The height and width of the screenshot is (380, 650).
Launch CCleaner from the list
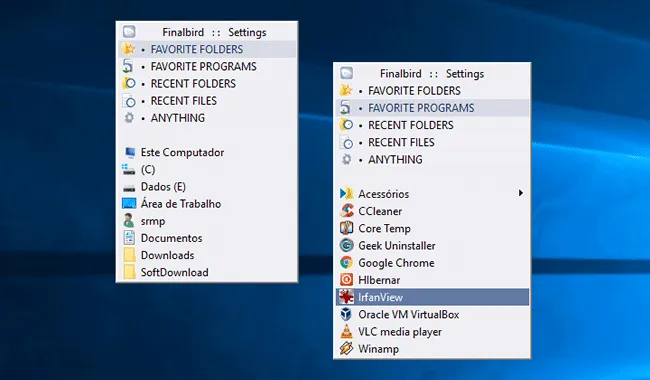432,211
